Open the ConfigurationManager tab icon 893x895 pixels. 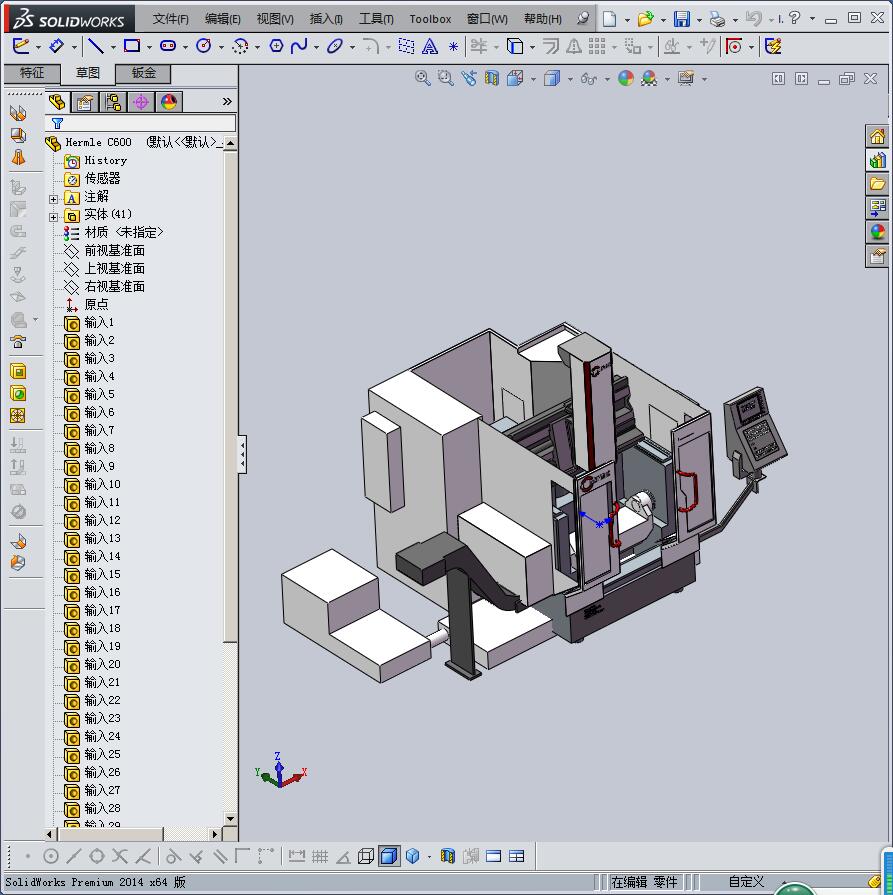[113, 101]
